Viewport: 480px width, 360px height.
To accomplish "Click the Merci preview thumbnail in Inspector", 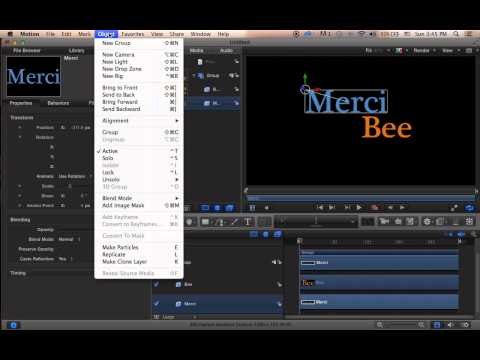I will pos(34,76).
